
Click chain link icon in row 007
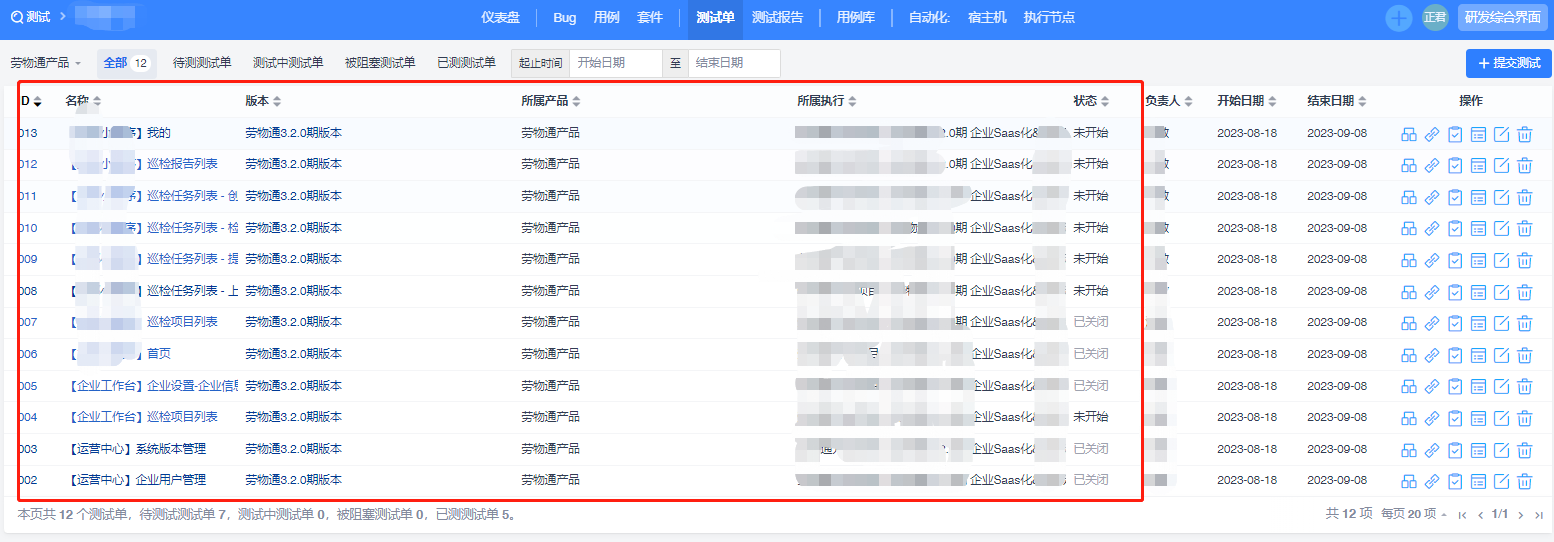click(1432, 323)
